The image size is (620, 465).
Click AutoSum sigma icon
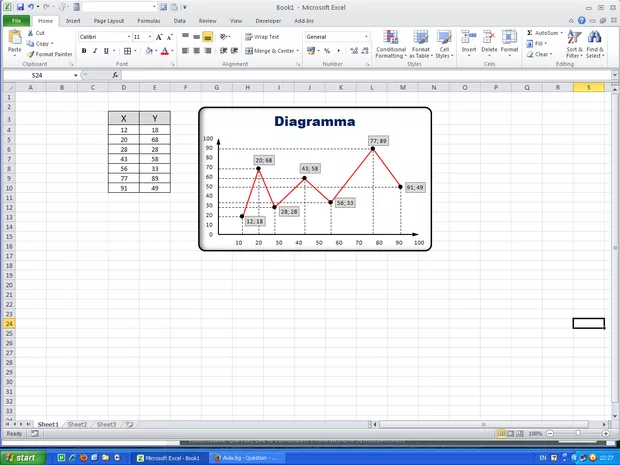[x=530, y=33]
